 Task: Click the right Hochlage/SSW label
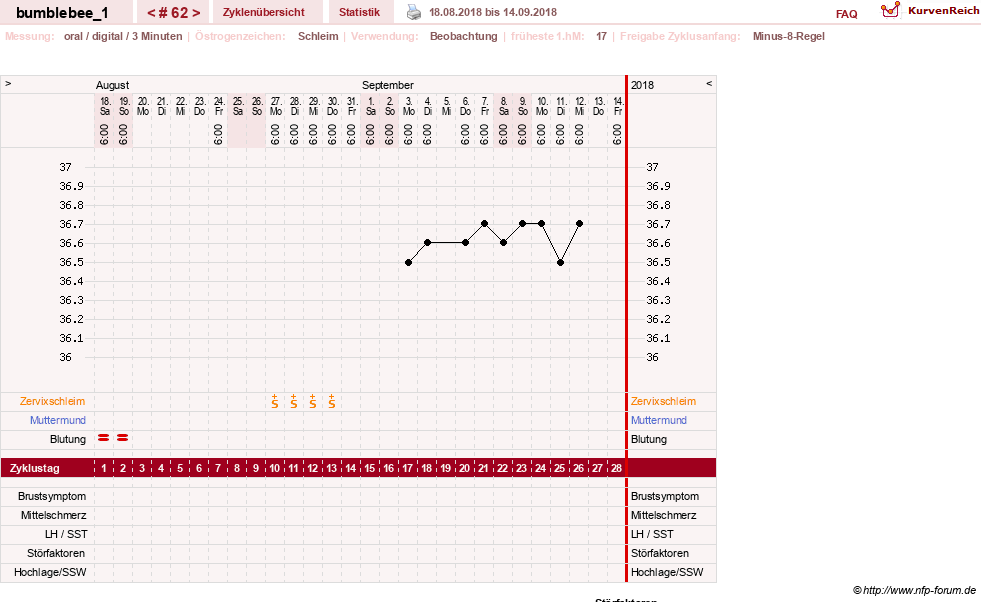click(667, 572)
